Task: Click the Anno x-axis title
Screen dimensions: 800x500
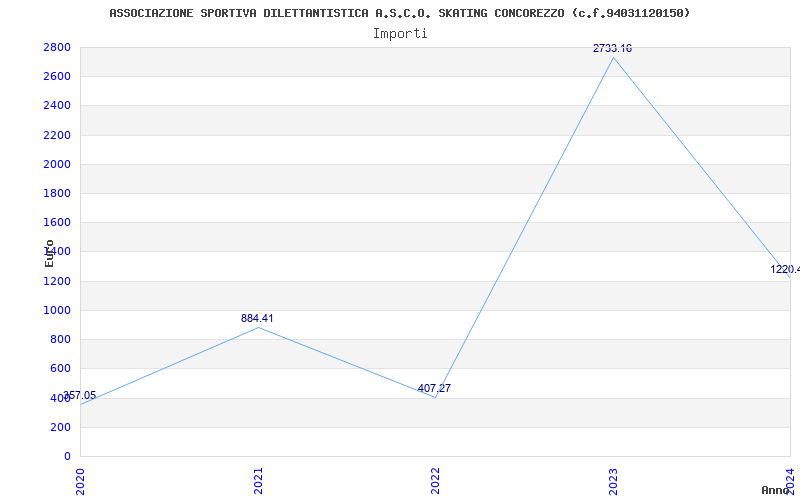Action: click(775, 490)
